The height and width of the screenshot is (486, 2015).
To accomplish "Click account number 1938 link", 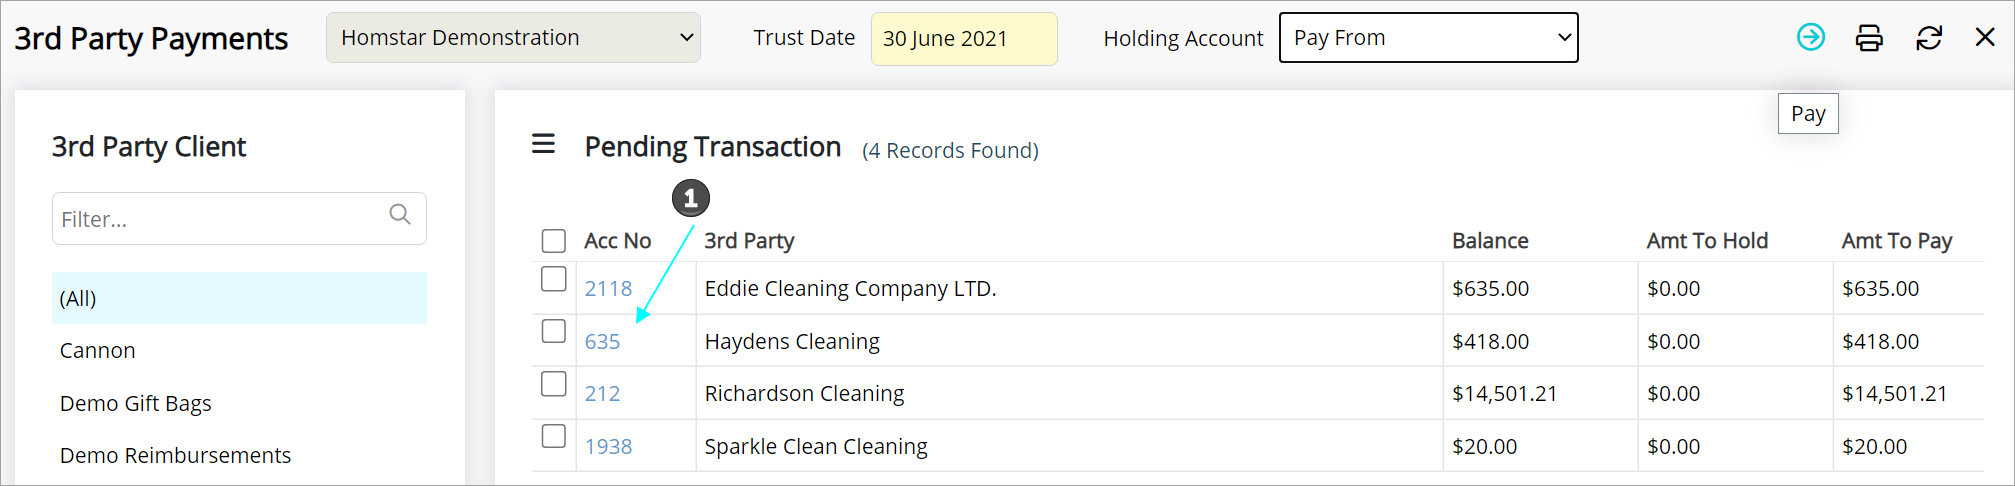I will [608, 447].
